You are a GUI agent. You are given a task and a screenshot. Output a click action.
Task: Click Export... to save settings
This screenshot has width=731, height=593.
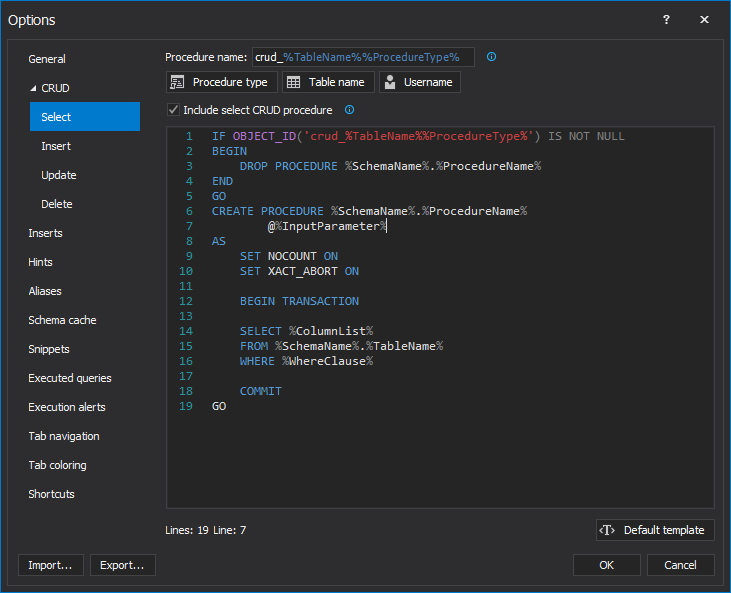123,565
